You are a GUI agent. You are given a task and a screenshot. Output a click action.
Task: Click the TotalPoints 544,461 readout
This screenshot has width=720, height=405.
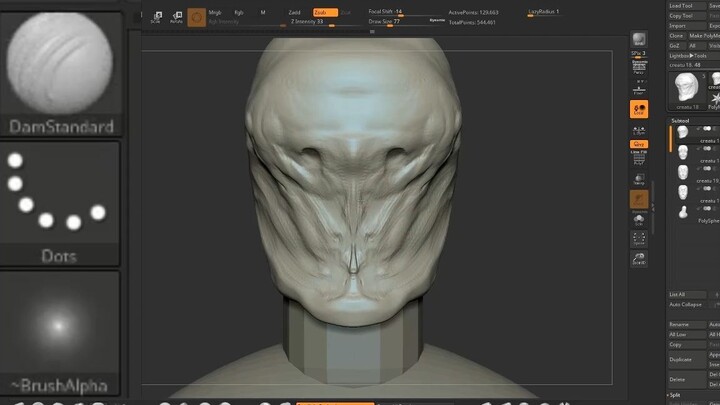pyautogui.click(x=472, y=22)
